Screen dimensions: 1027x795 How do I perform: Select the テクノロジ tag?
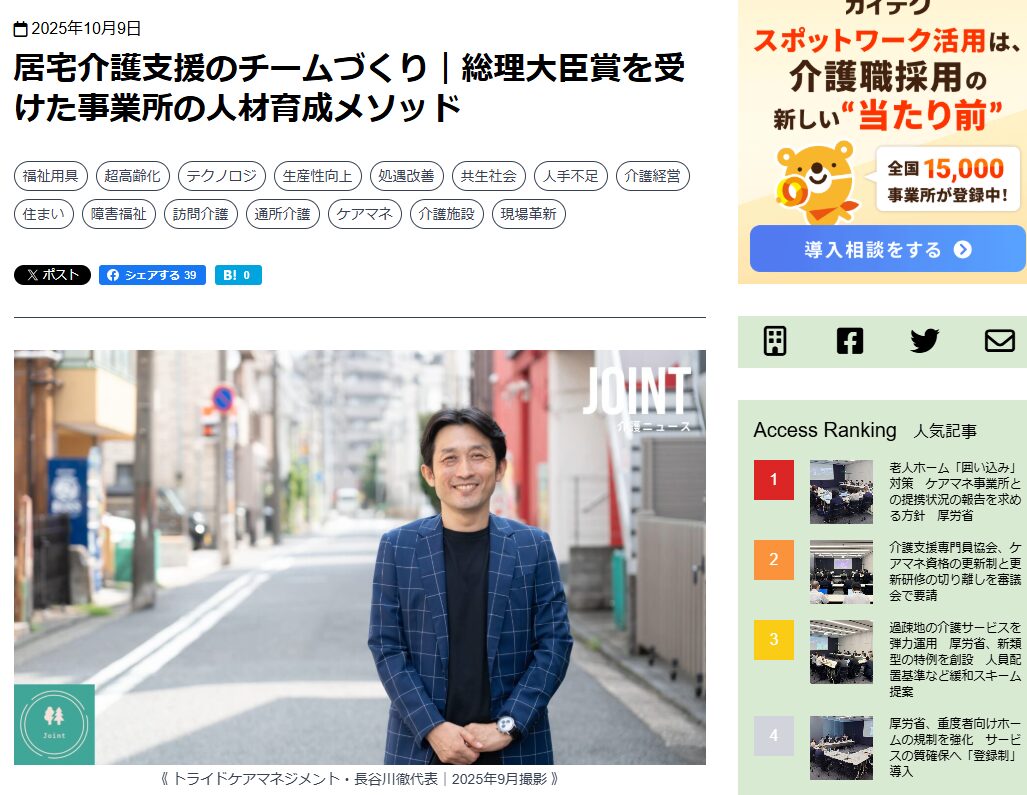[221, 176]
